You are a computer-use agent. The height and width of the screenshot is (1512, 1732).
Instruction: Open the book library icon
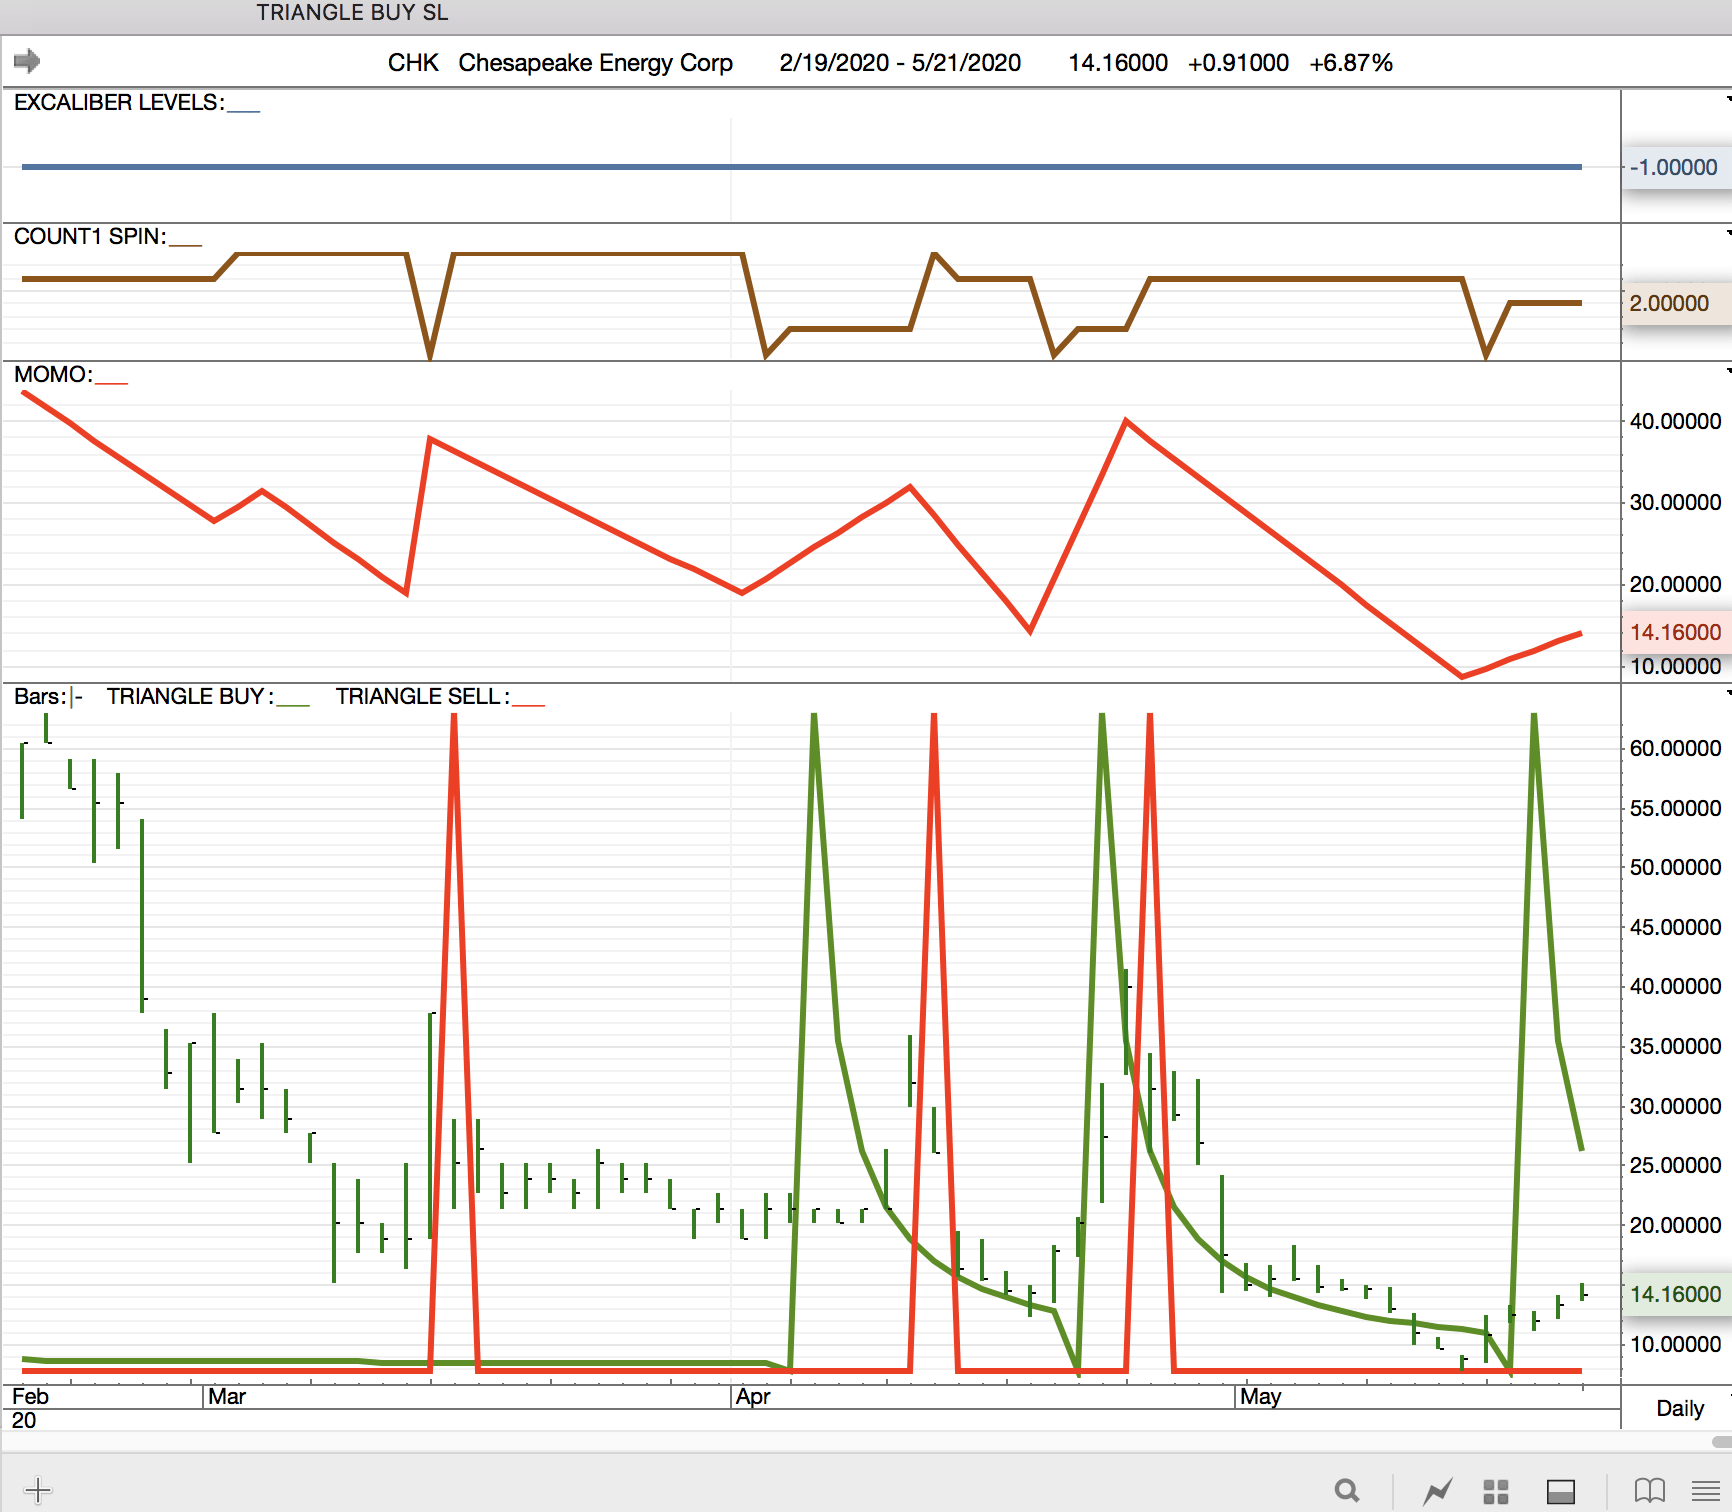click(1649, 1491)
